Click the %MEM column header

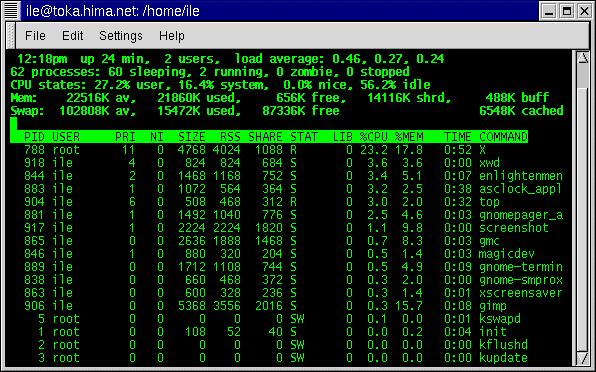pyautogui.click(x=409, y=137)
